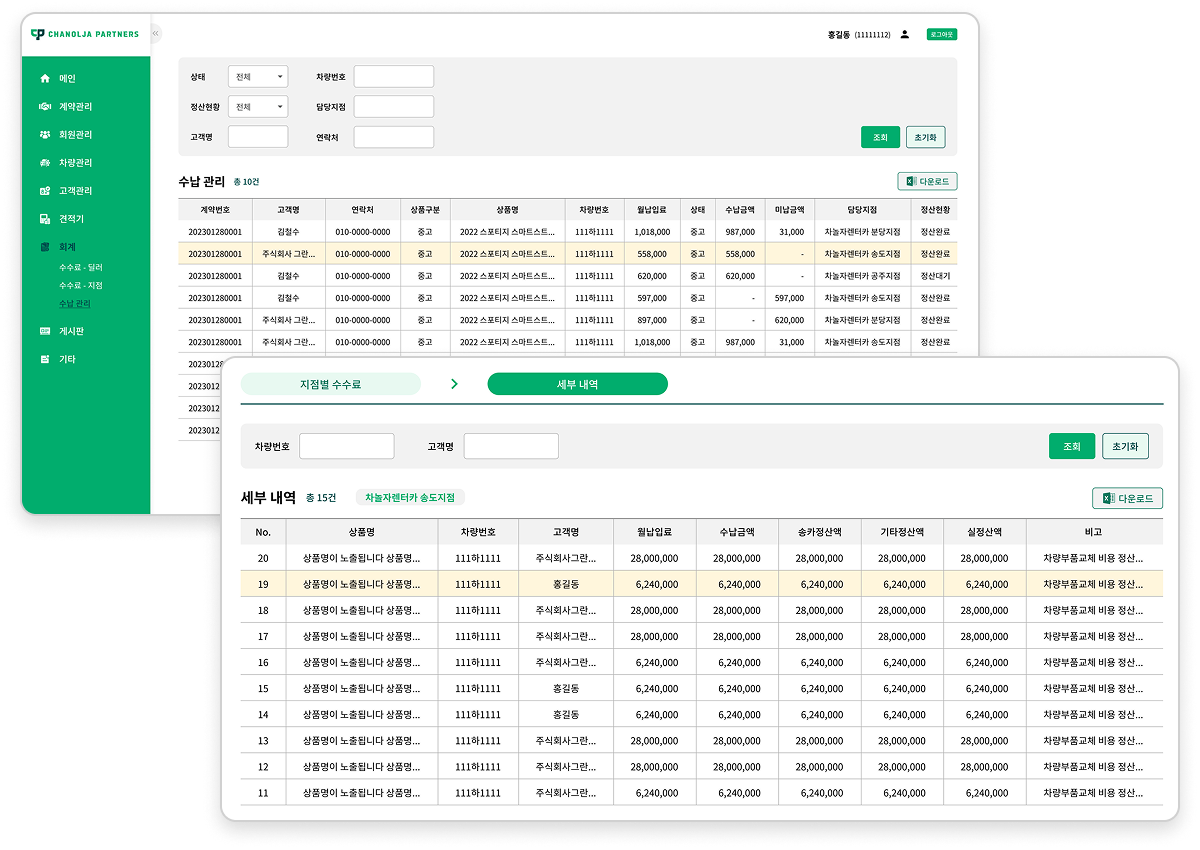The width and height of the screenshot is (1200, 850).
Task: Select the 세부 내역 tab
Action: [x=577, y=384]
